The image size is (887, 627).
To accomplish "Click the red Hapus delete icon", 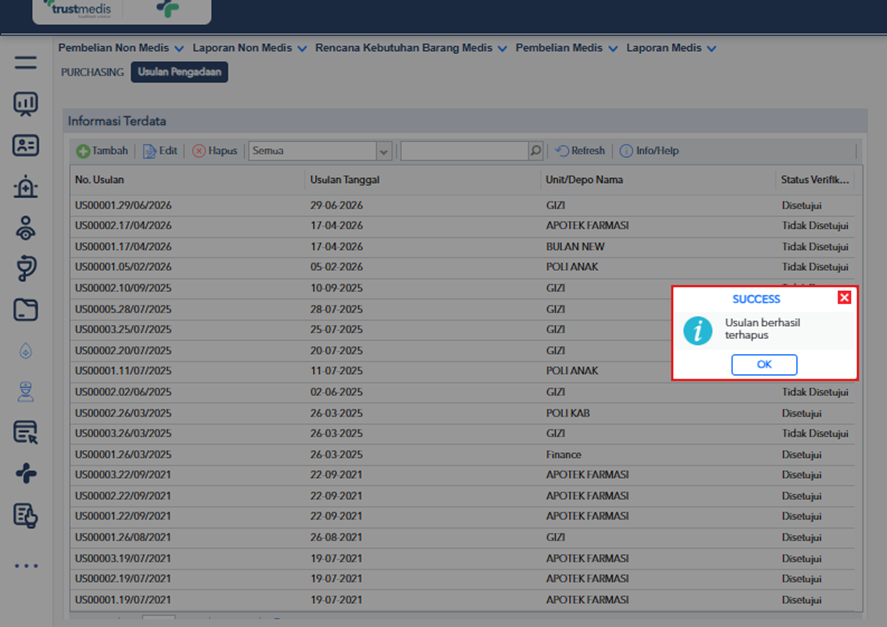I will [199, 151].
